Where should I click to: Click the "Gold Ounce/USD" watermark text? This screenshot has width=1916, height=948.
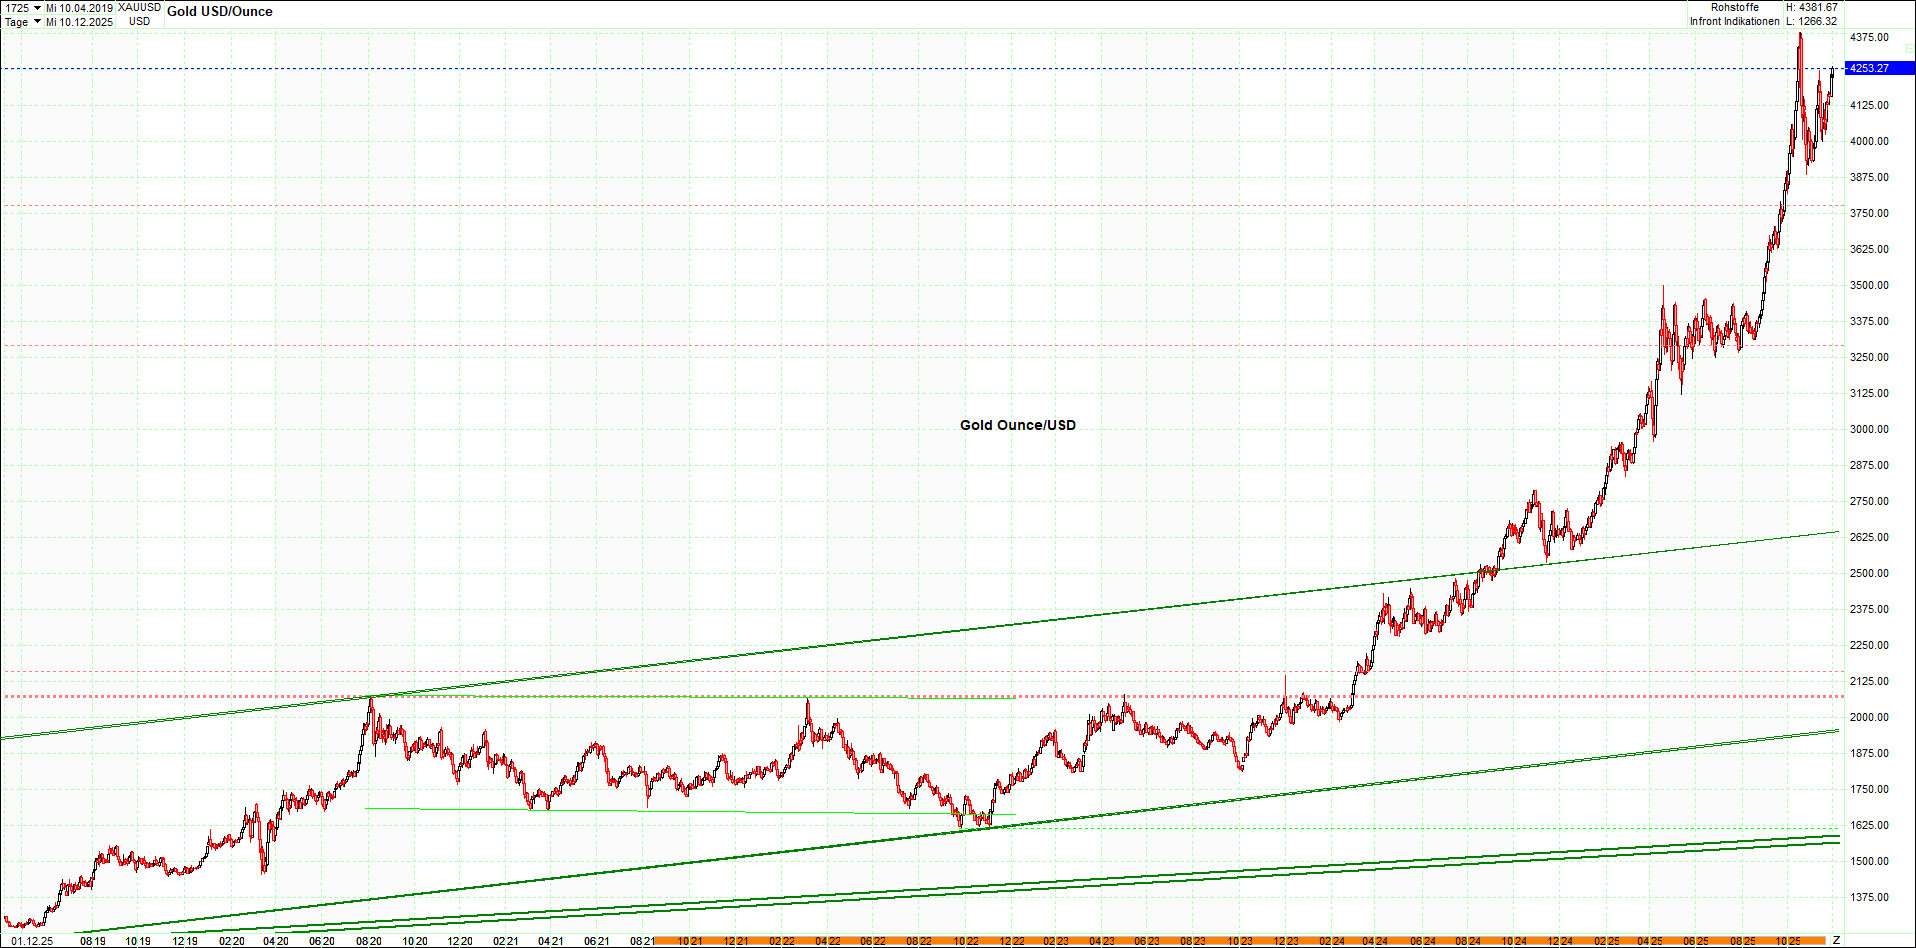coord(1016,425)
